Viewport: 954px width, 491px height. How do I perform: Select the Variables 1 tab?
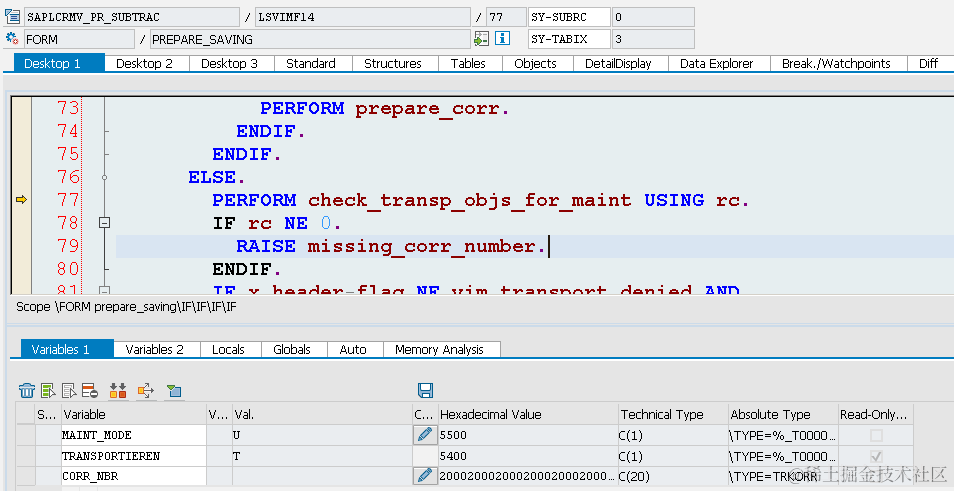68,349
